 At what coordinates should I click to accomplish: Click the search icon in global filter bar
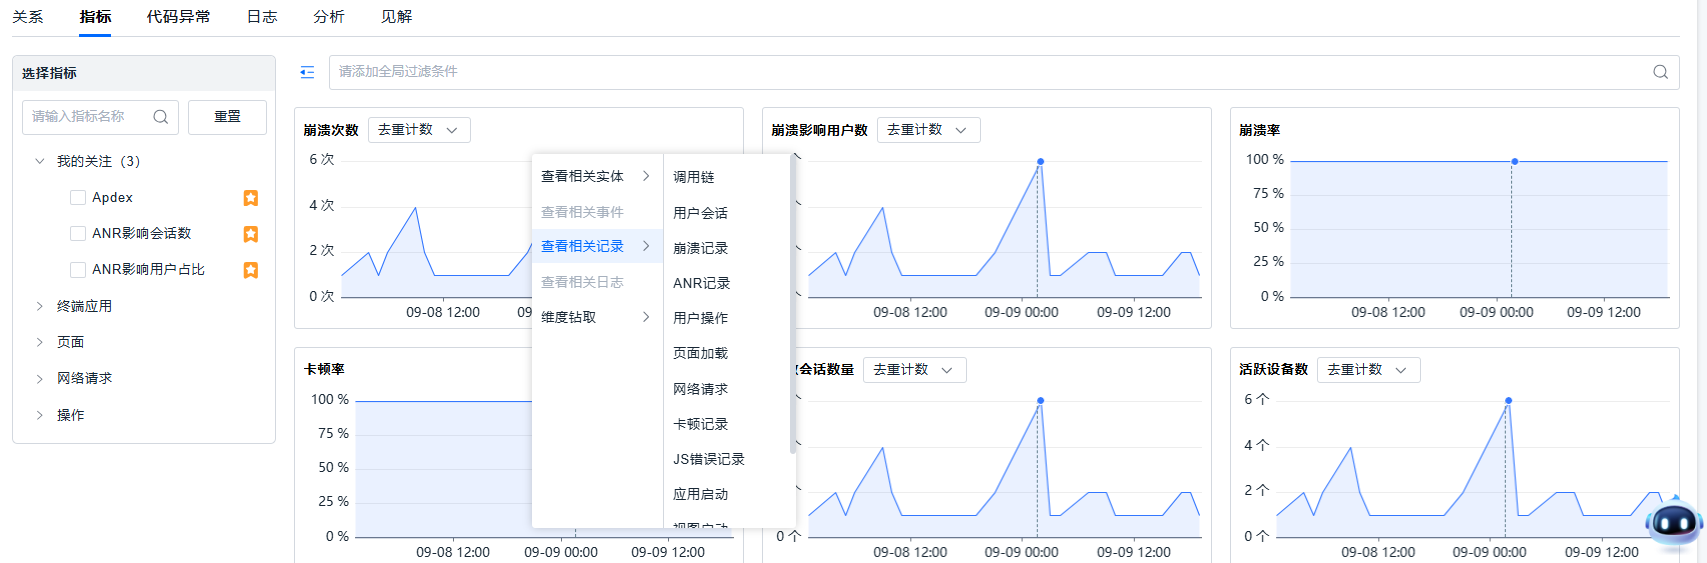click(1660, 72)
